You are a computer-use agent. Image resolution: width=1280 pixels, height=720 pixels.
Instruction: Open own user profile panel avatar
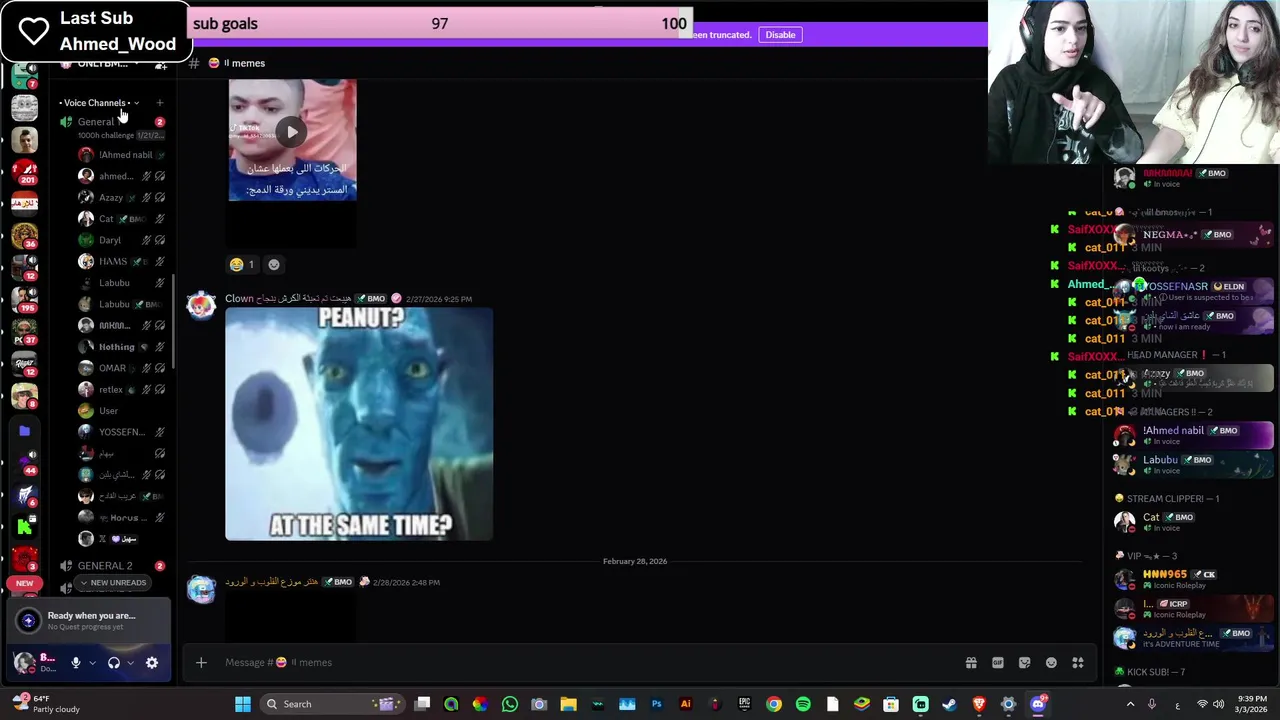point(24,662)
